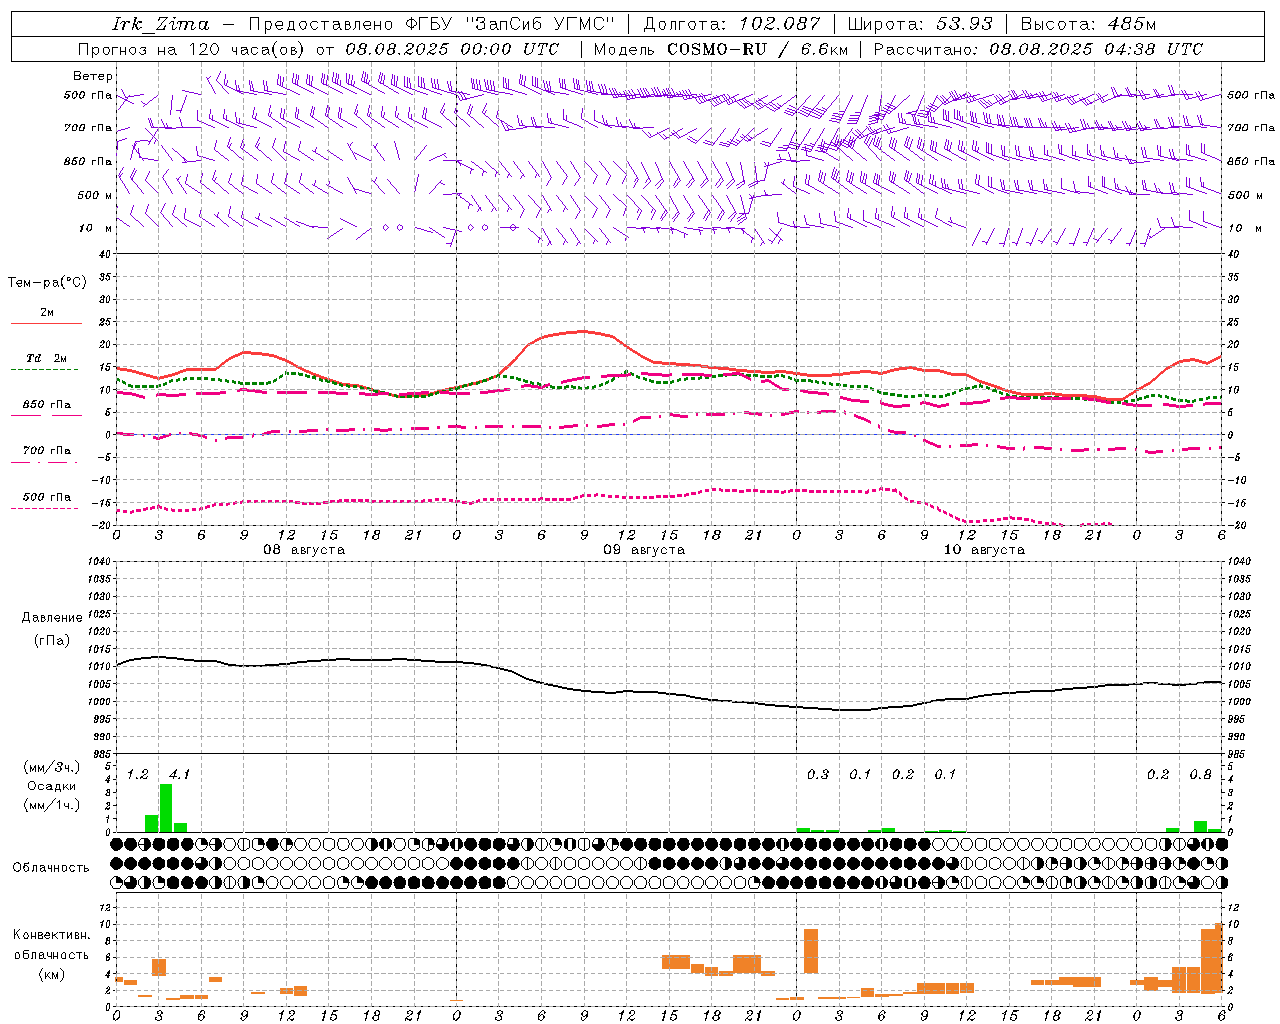Click the precipitation value 0.3
The image size is (1280, 1024).
[818, 774]
